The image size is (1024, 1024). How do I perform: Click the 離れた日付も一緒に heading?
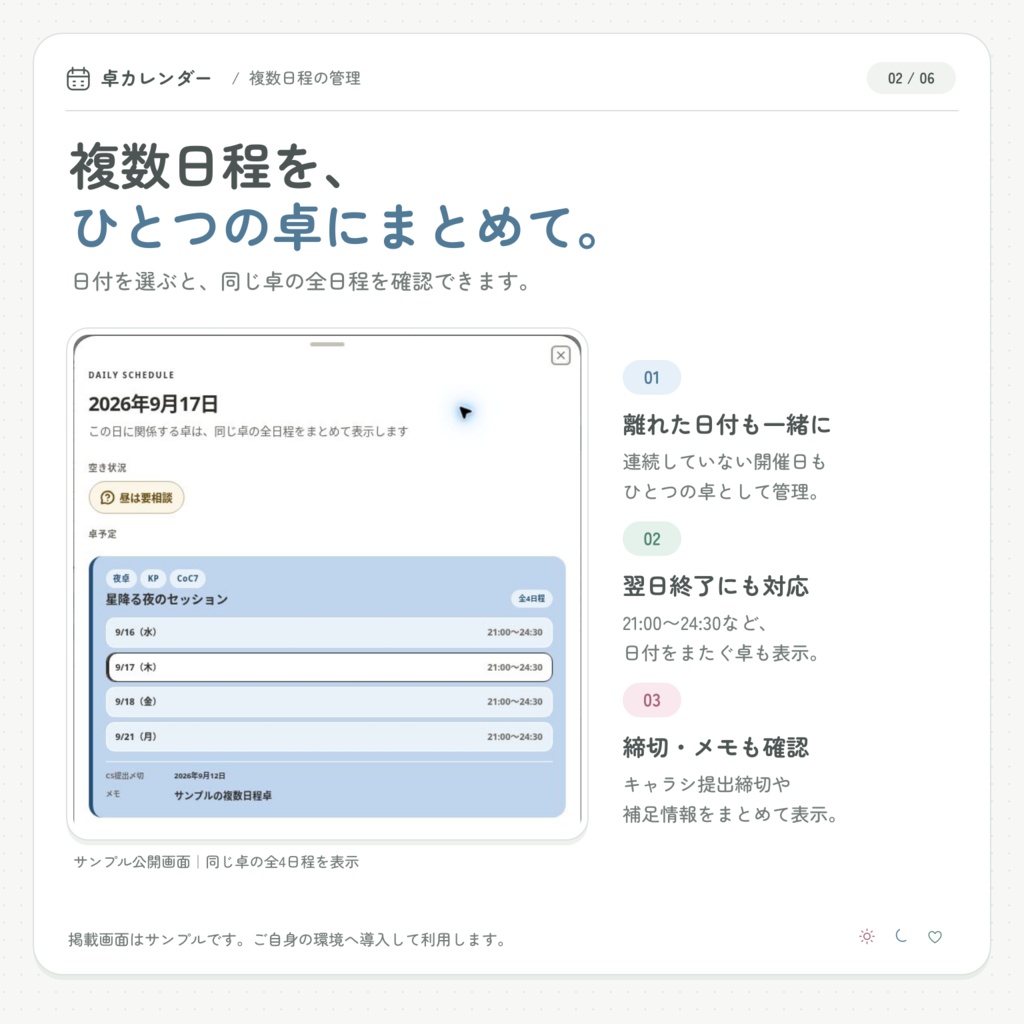point(727,424)
